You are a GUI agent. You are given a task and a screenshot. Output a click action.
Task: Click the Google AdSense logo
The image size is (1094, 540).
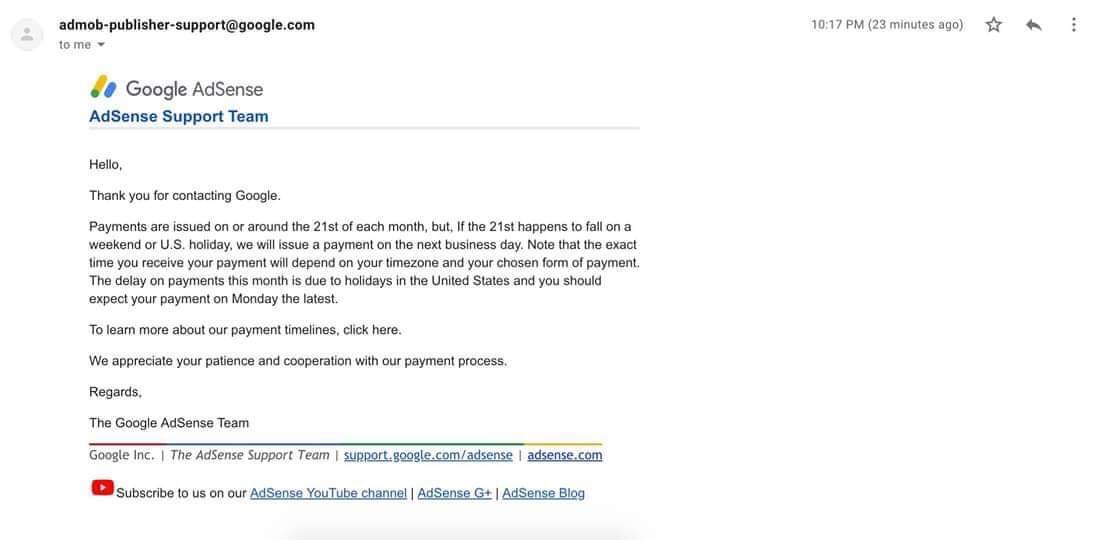(x=177, y=89)
